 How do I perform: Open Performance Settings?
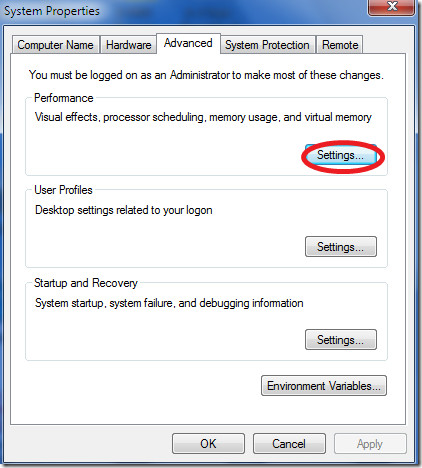[x=341, y=155]
